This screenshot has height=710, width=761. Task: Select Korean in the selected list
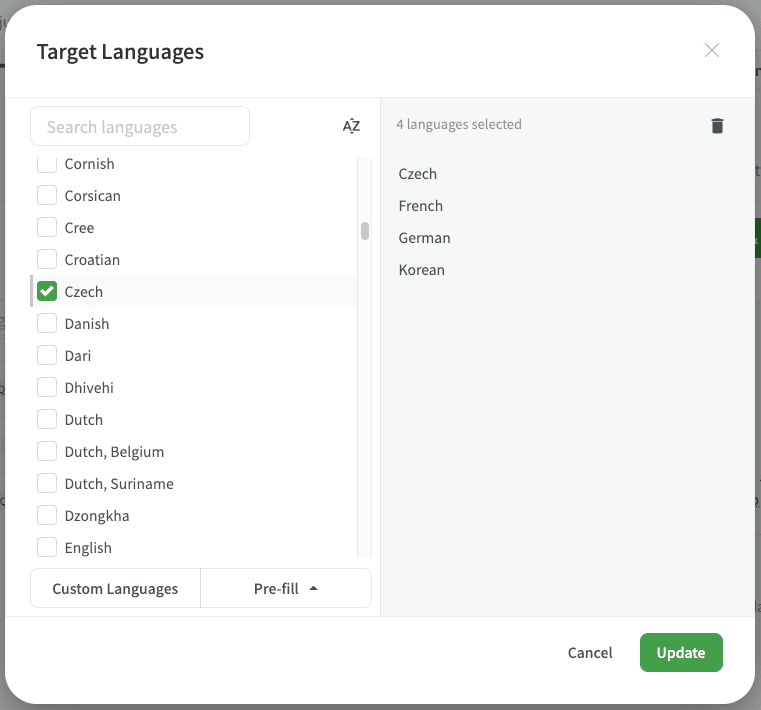pyautogui.click(x=421, y=270)
